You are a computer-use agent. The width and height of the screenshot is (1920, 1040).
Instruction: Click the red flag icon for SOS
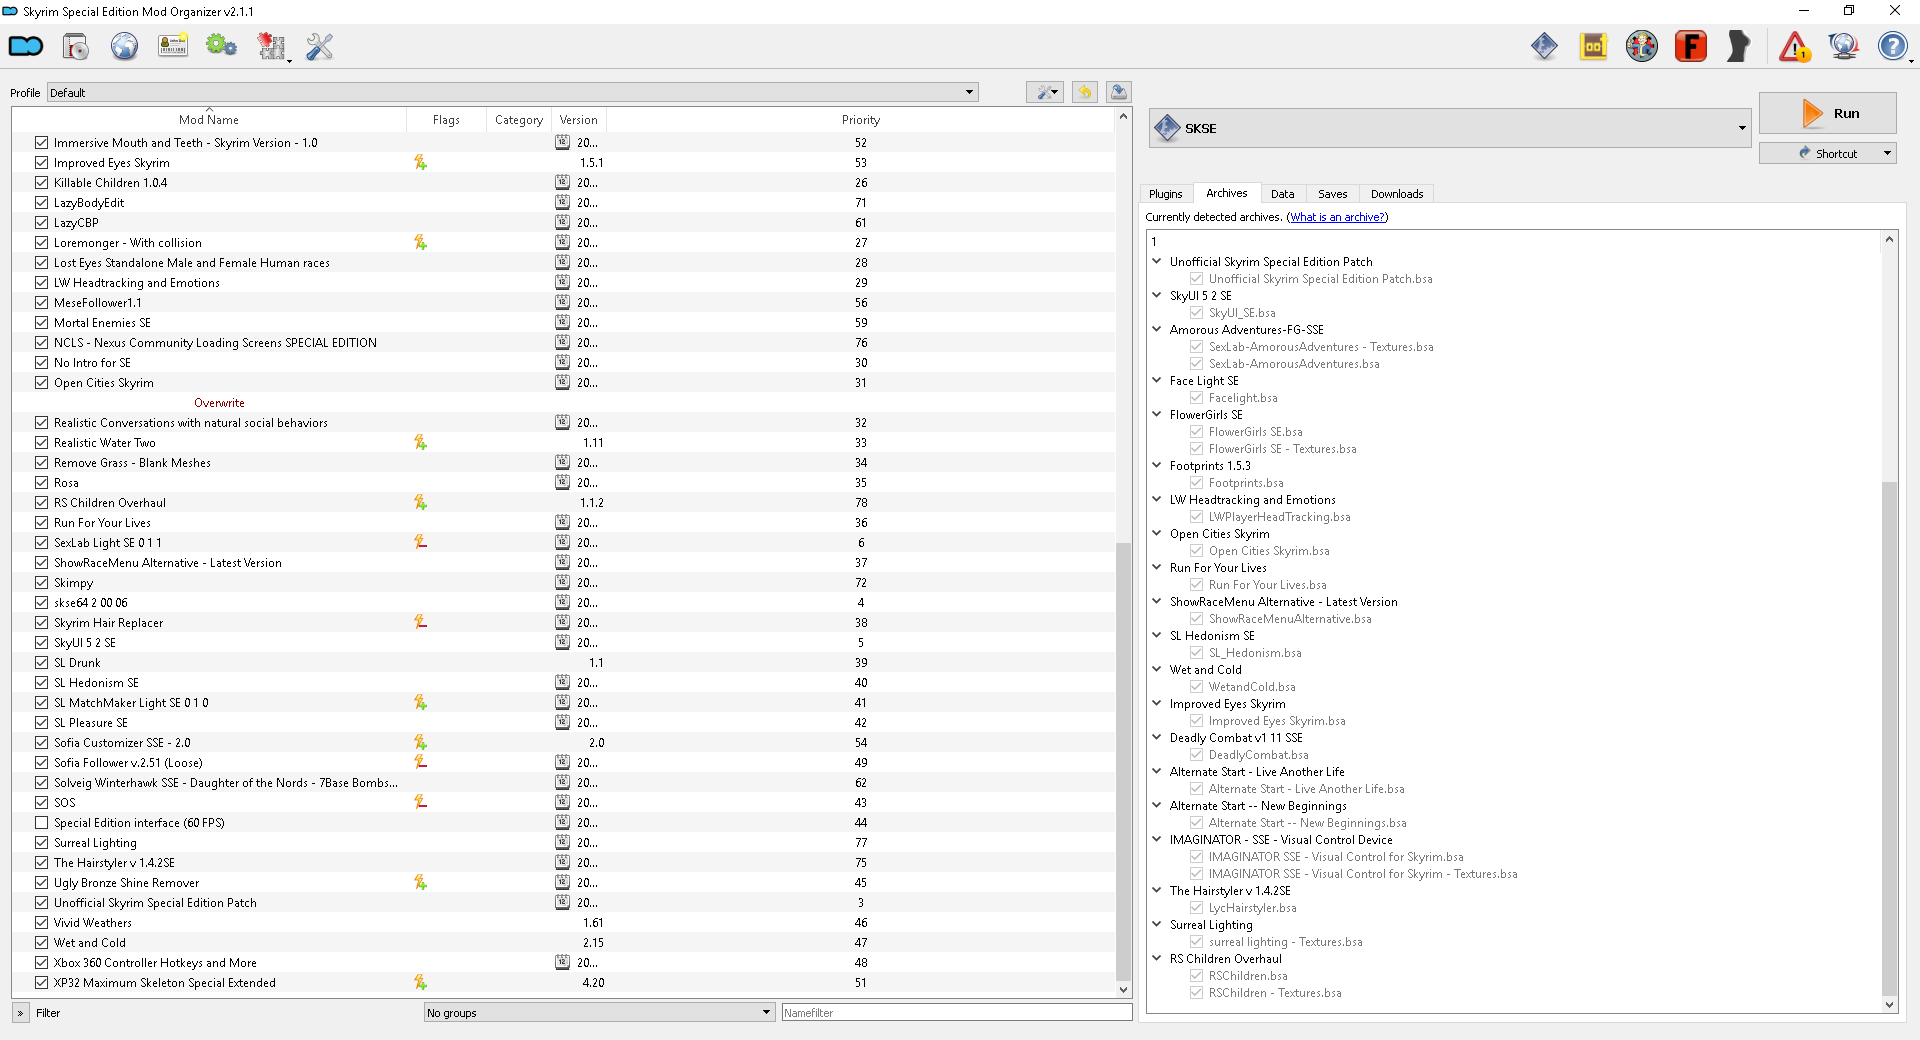tap(420, 802)
